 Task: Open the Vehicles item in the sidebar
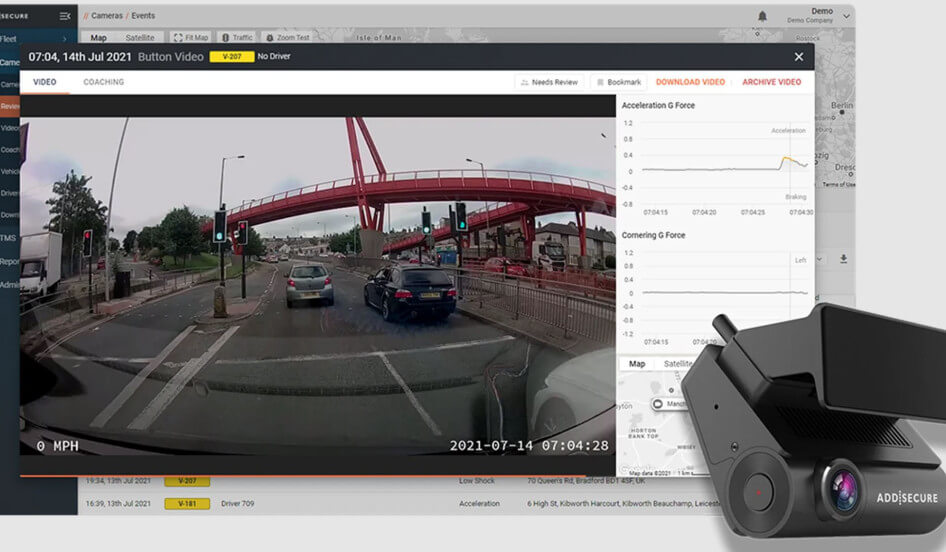pos(10,171)
